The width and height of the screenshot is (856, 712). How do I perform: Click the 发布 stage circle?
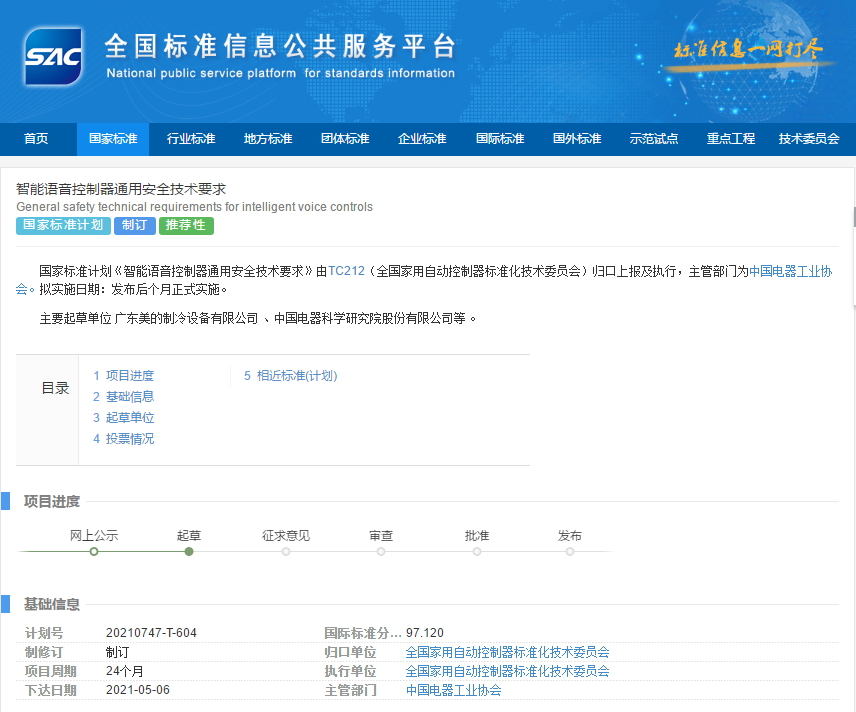570,551
